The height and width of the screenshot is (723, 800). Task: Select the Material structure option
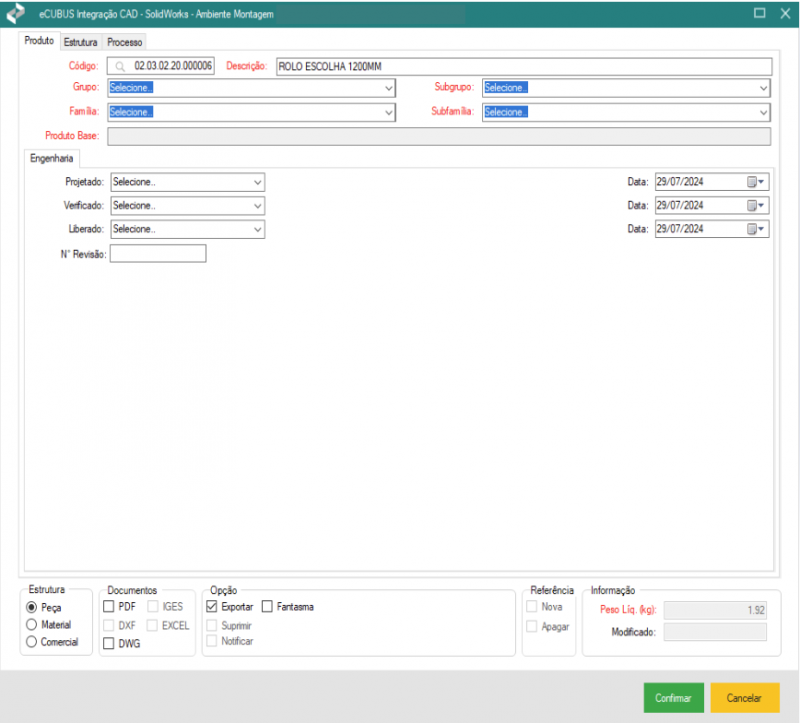click(32, 625)
